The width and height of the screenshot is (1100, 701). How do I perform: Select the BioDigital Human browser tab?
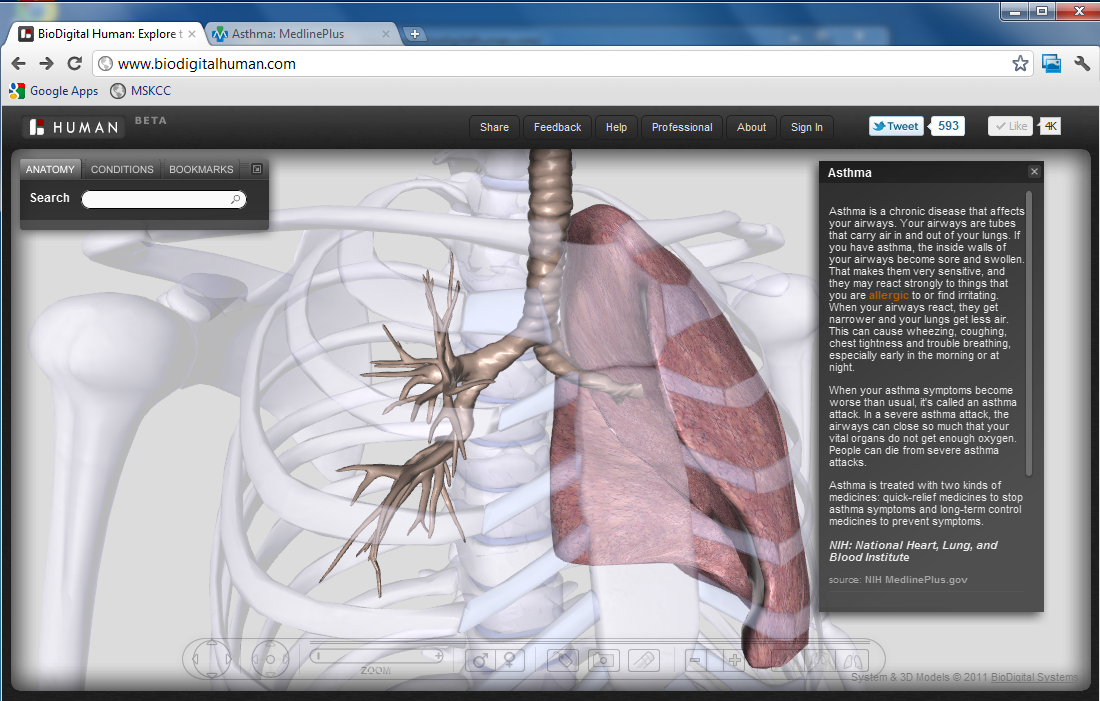[105, 34]
